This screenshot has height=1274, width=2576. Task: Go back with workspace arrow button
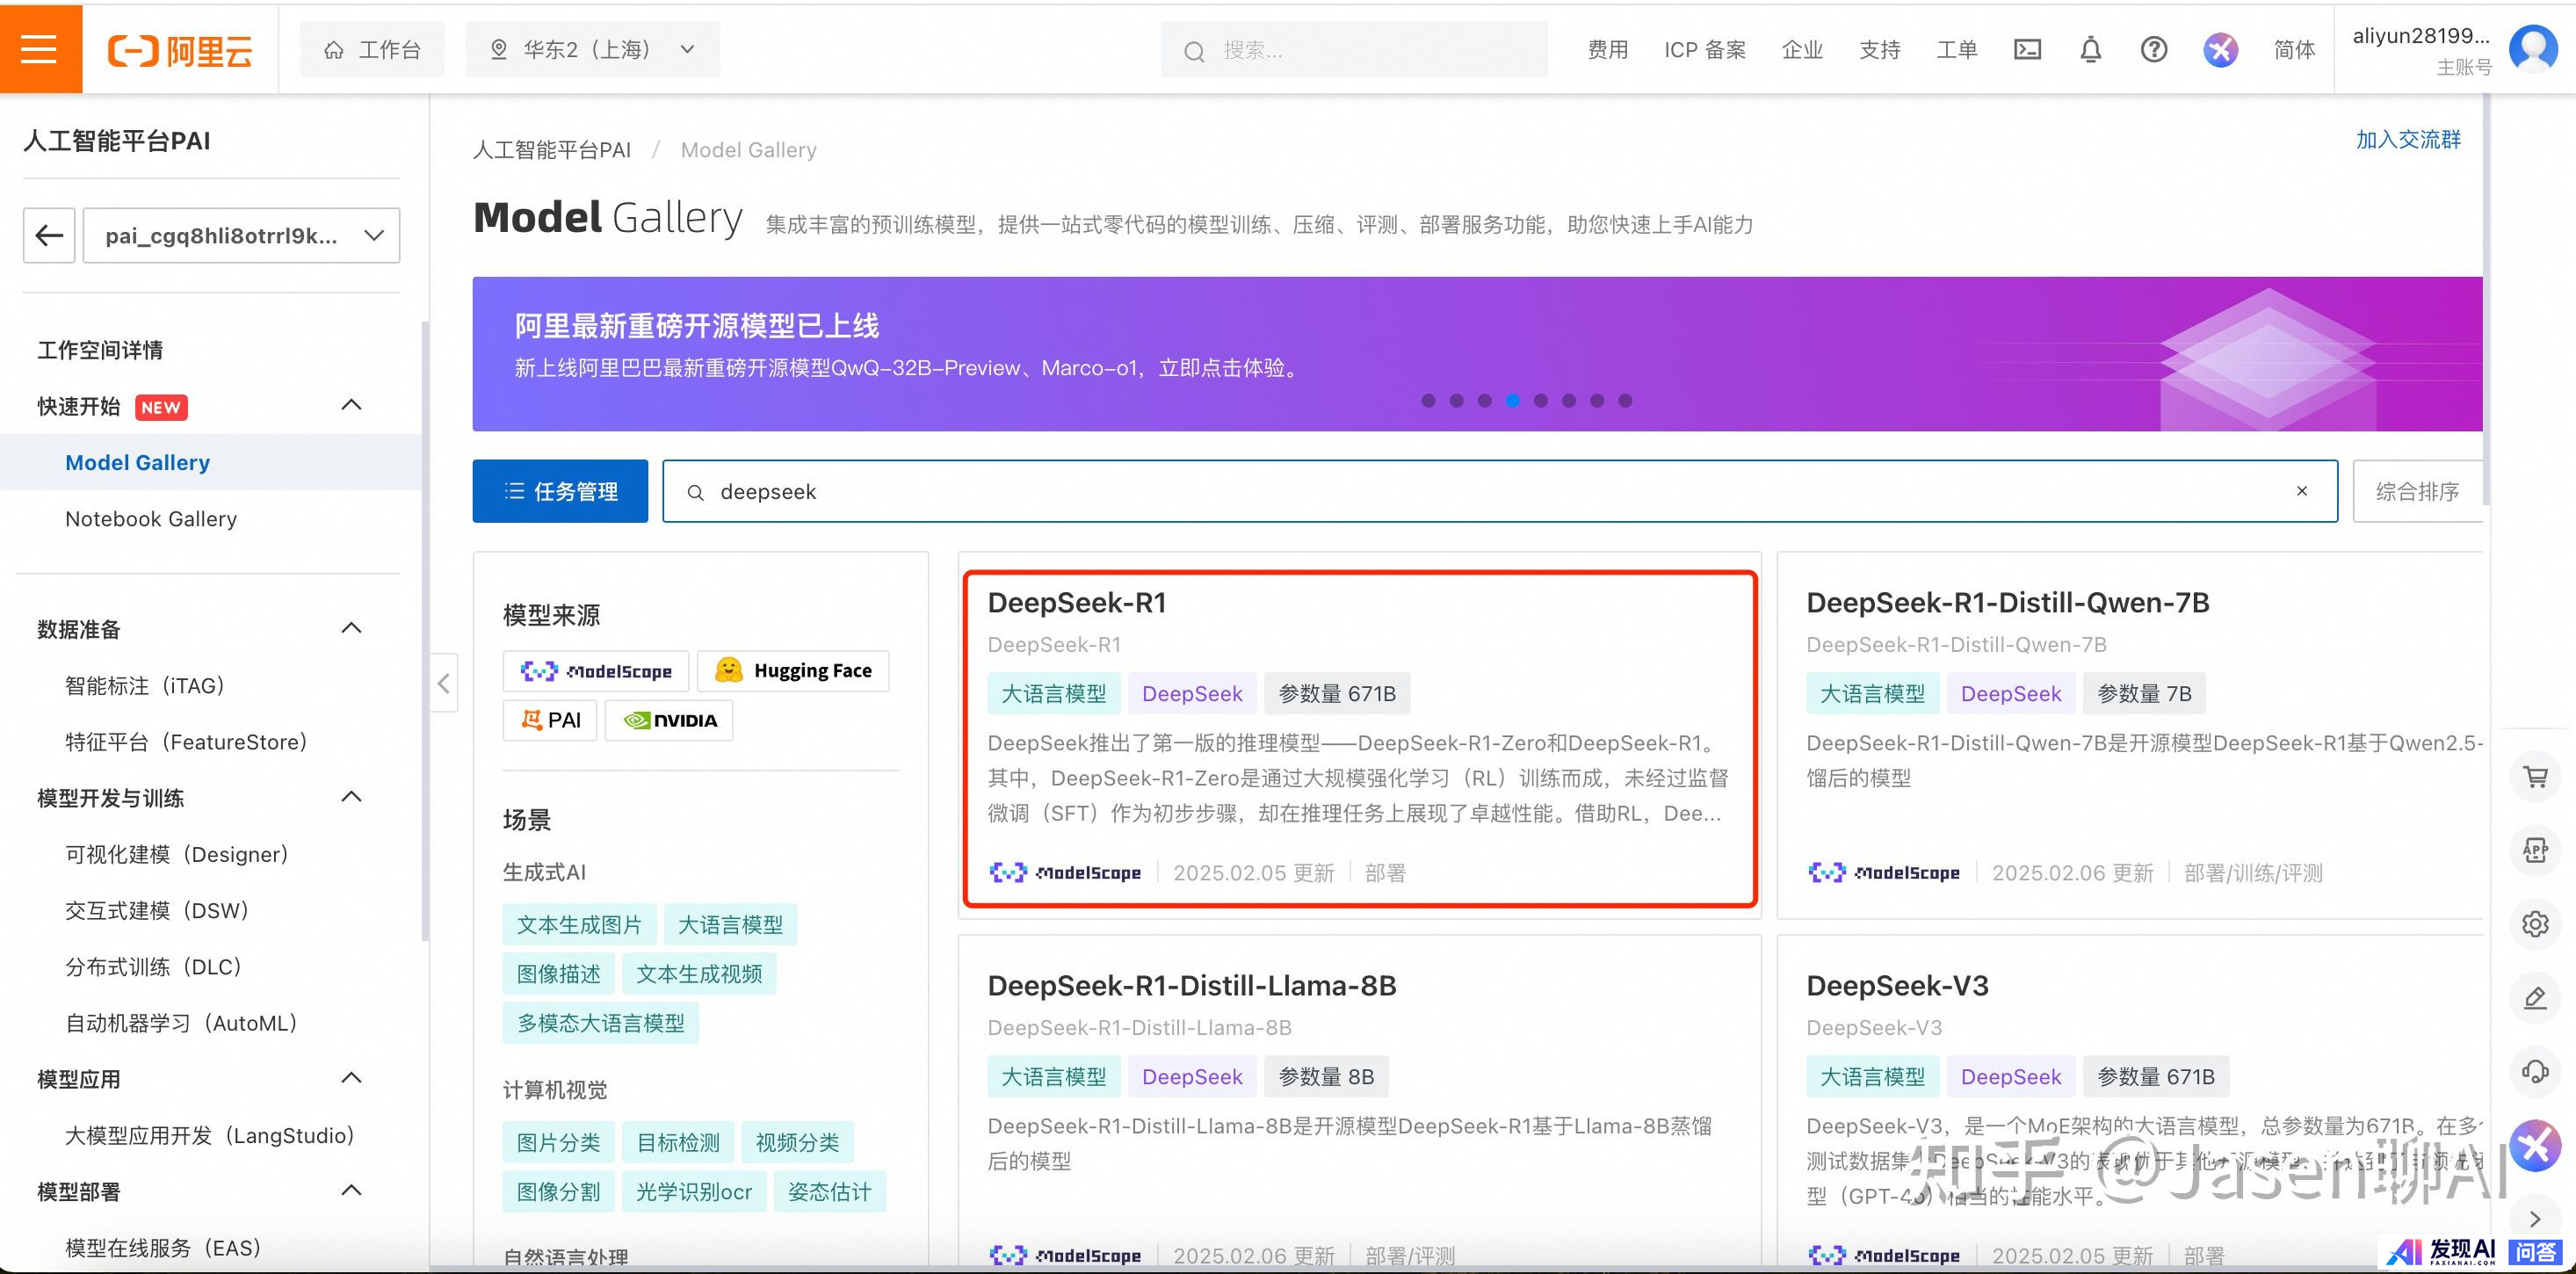click(49, 235)
